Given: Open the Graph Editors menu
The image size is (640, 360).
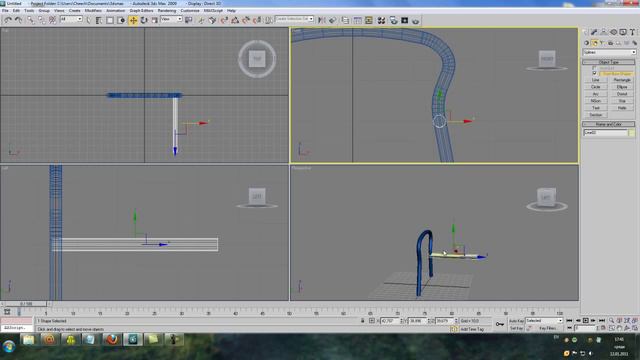Looking at the screenshot, I should click(141, 11).
